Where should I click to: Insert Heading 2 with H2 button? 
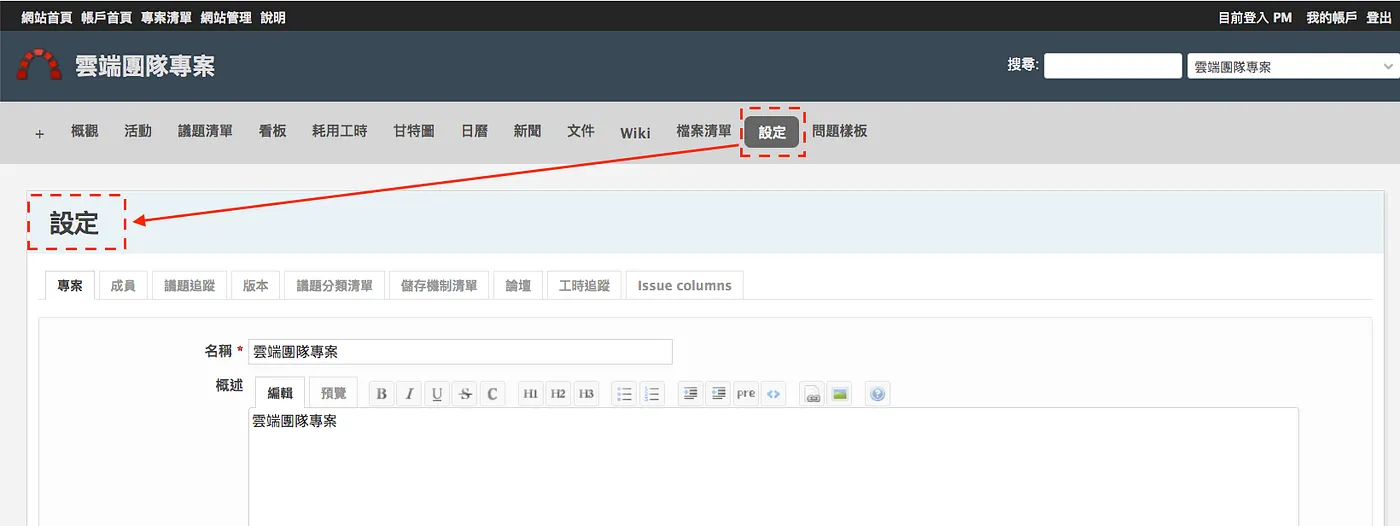pyautogui.click(x=559, y=394)
